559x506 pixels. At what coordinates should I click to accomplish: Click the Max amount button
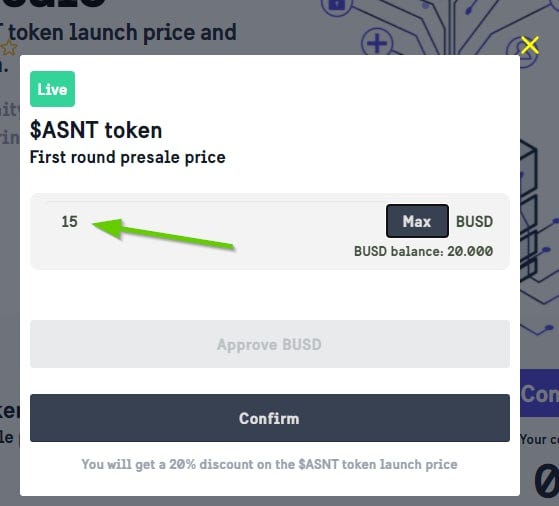[x=417, y=221]
